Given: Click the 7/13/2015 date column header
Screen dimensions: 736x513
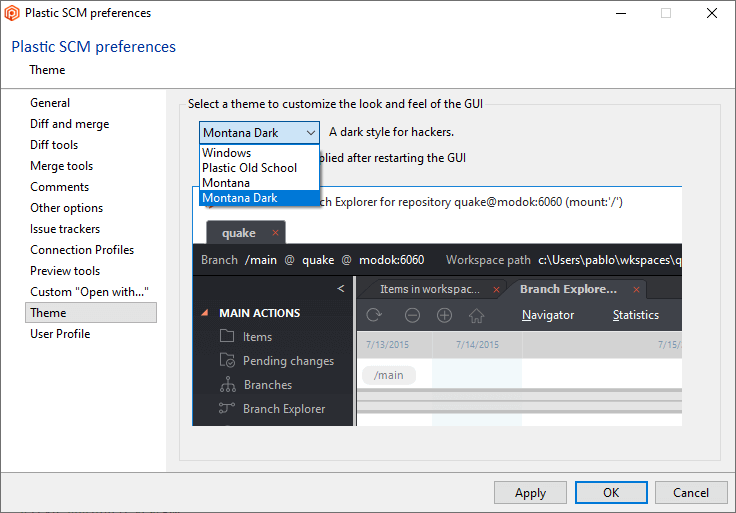Looking at the screenshot, I should click(387, 345).
